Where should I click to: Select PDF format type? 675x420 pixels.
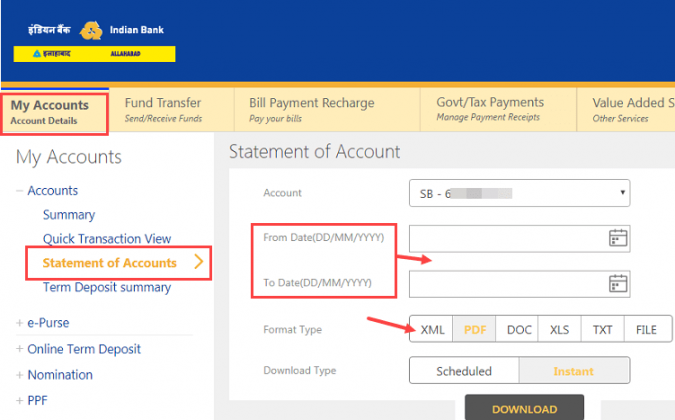pyautogui.click(x=474, y=330)
